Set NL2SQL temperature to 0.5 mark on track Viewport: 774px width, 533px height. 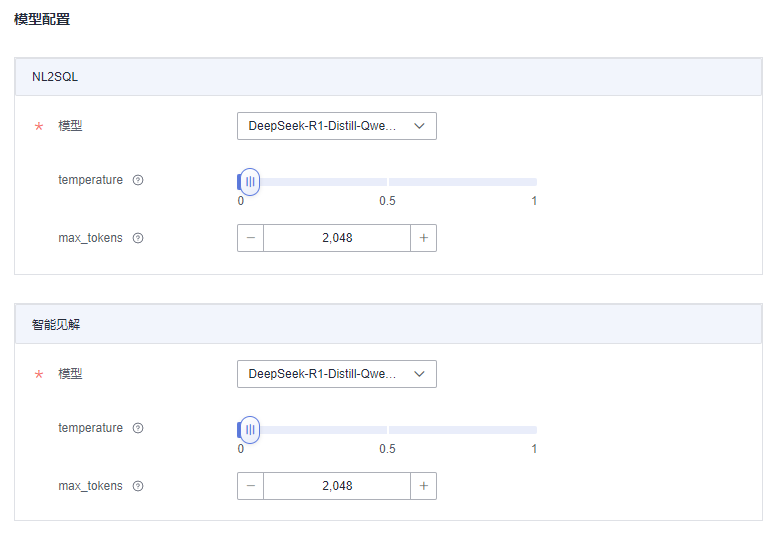[387, 182]
